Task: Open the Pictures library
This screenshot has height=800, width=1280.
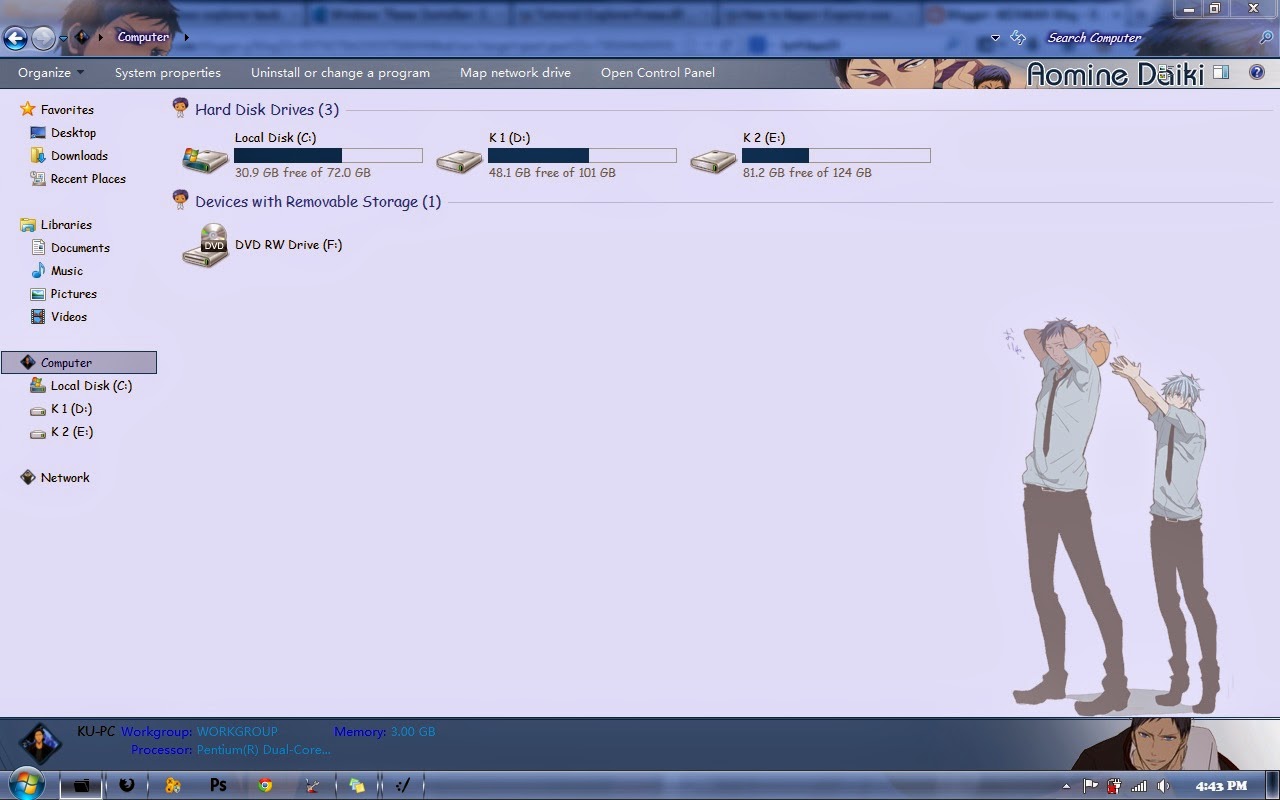Action: pos(74,294)
